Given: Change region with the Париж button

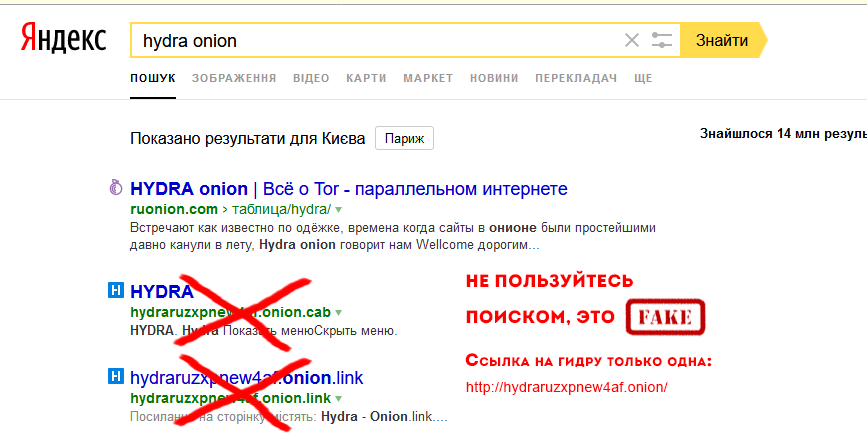Looking at the screenshot, I should click(404, 138).
